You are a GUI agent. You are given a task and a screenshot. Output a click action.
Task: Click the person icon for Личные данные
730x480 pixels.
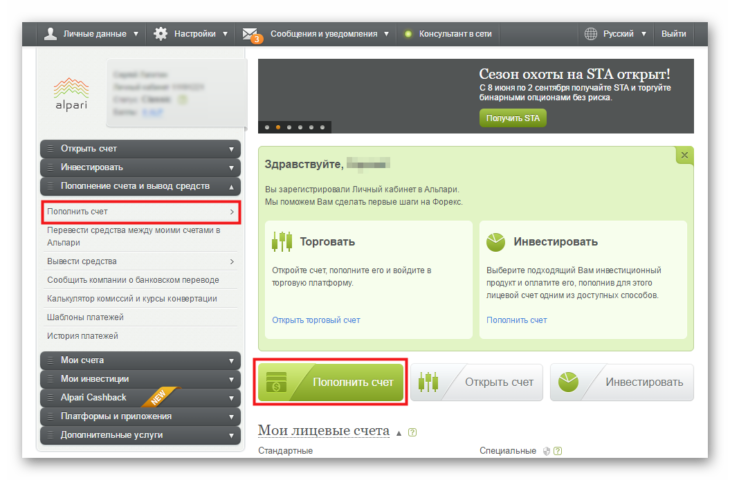(50, 34)
